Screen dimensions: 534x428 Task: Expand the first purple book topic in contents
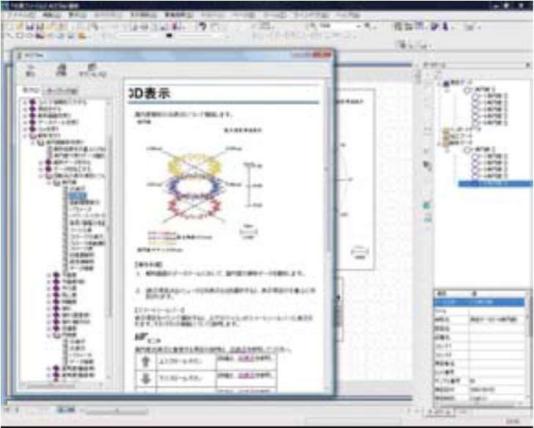pos(25,102)
